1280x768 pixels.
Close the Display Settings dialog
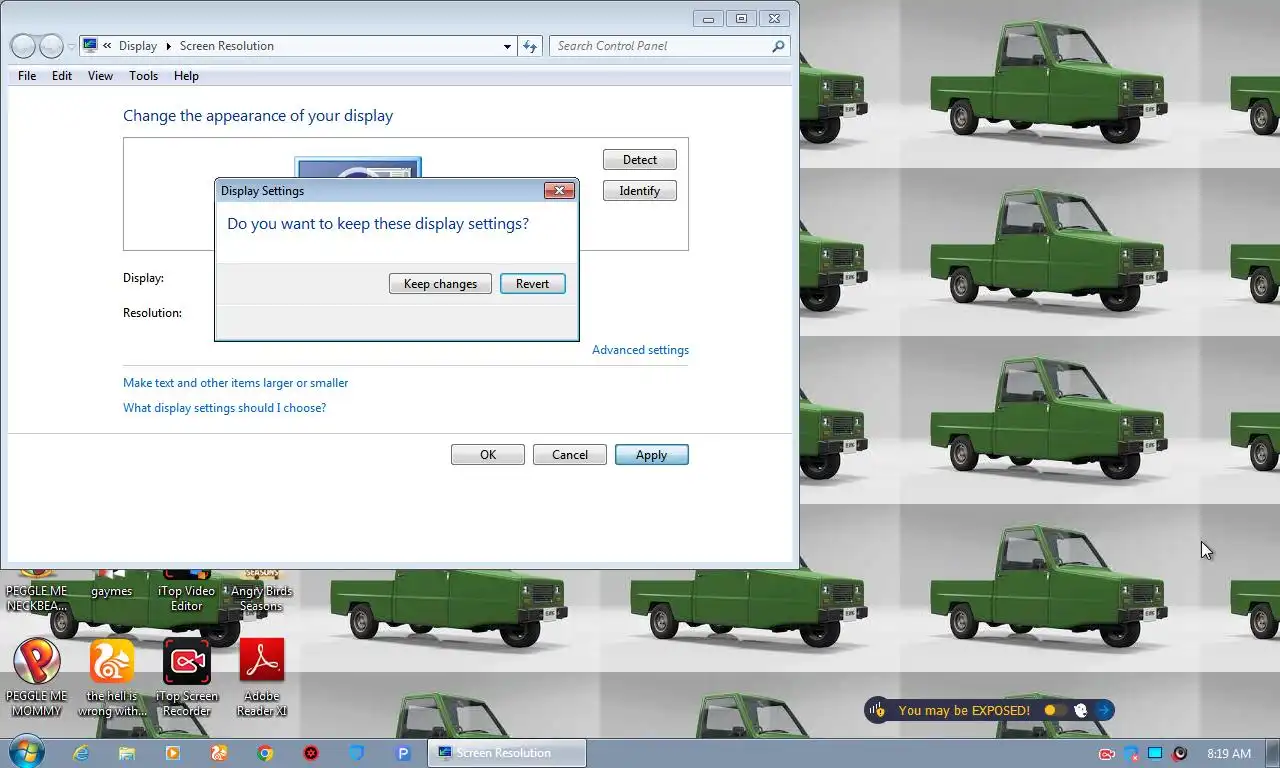[x=559, y=190]
